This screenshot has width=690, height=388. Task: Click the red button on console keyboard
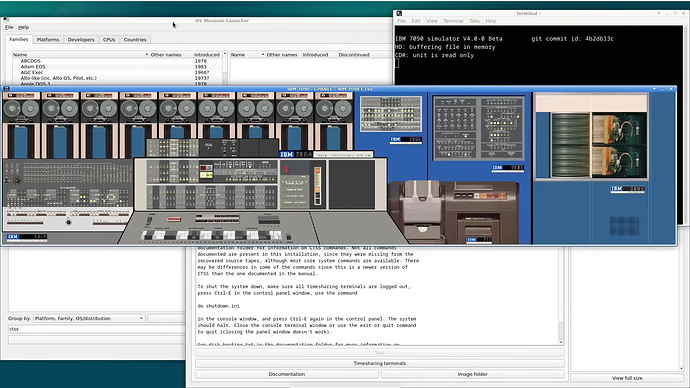174,219
